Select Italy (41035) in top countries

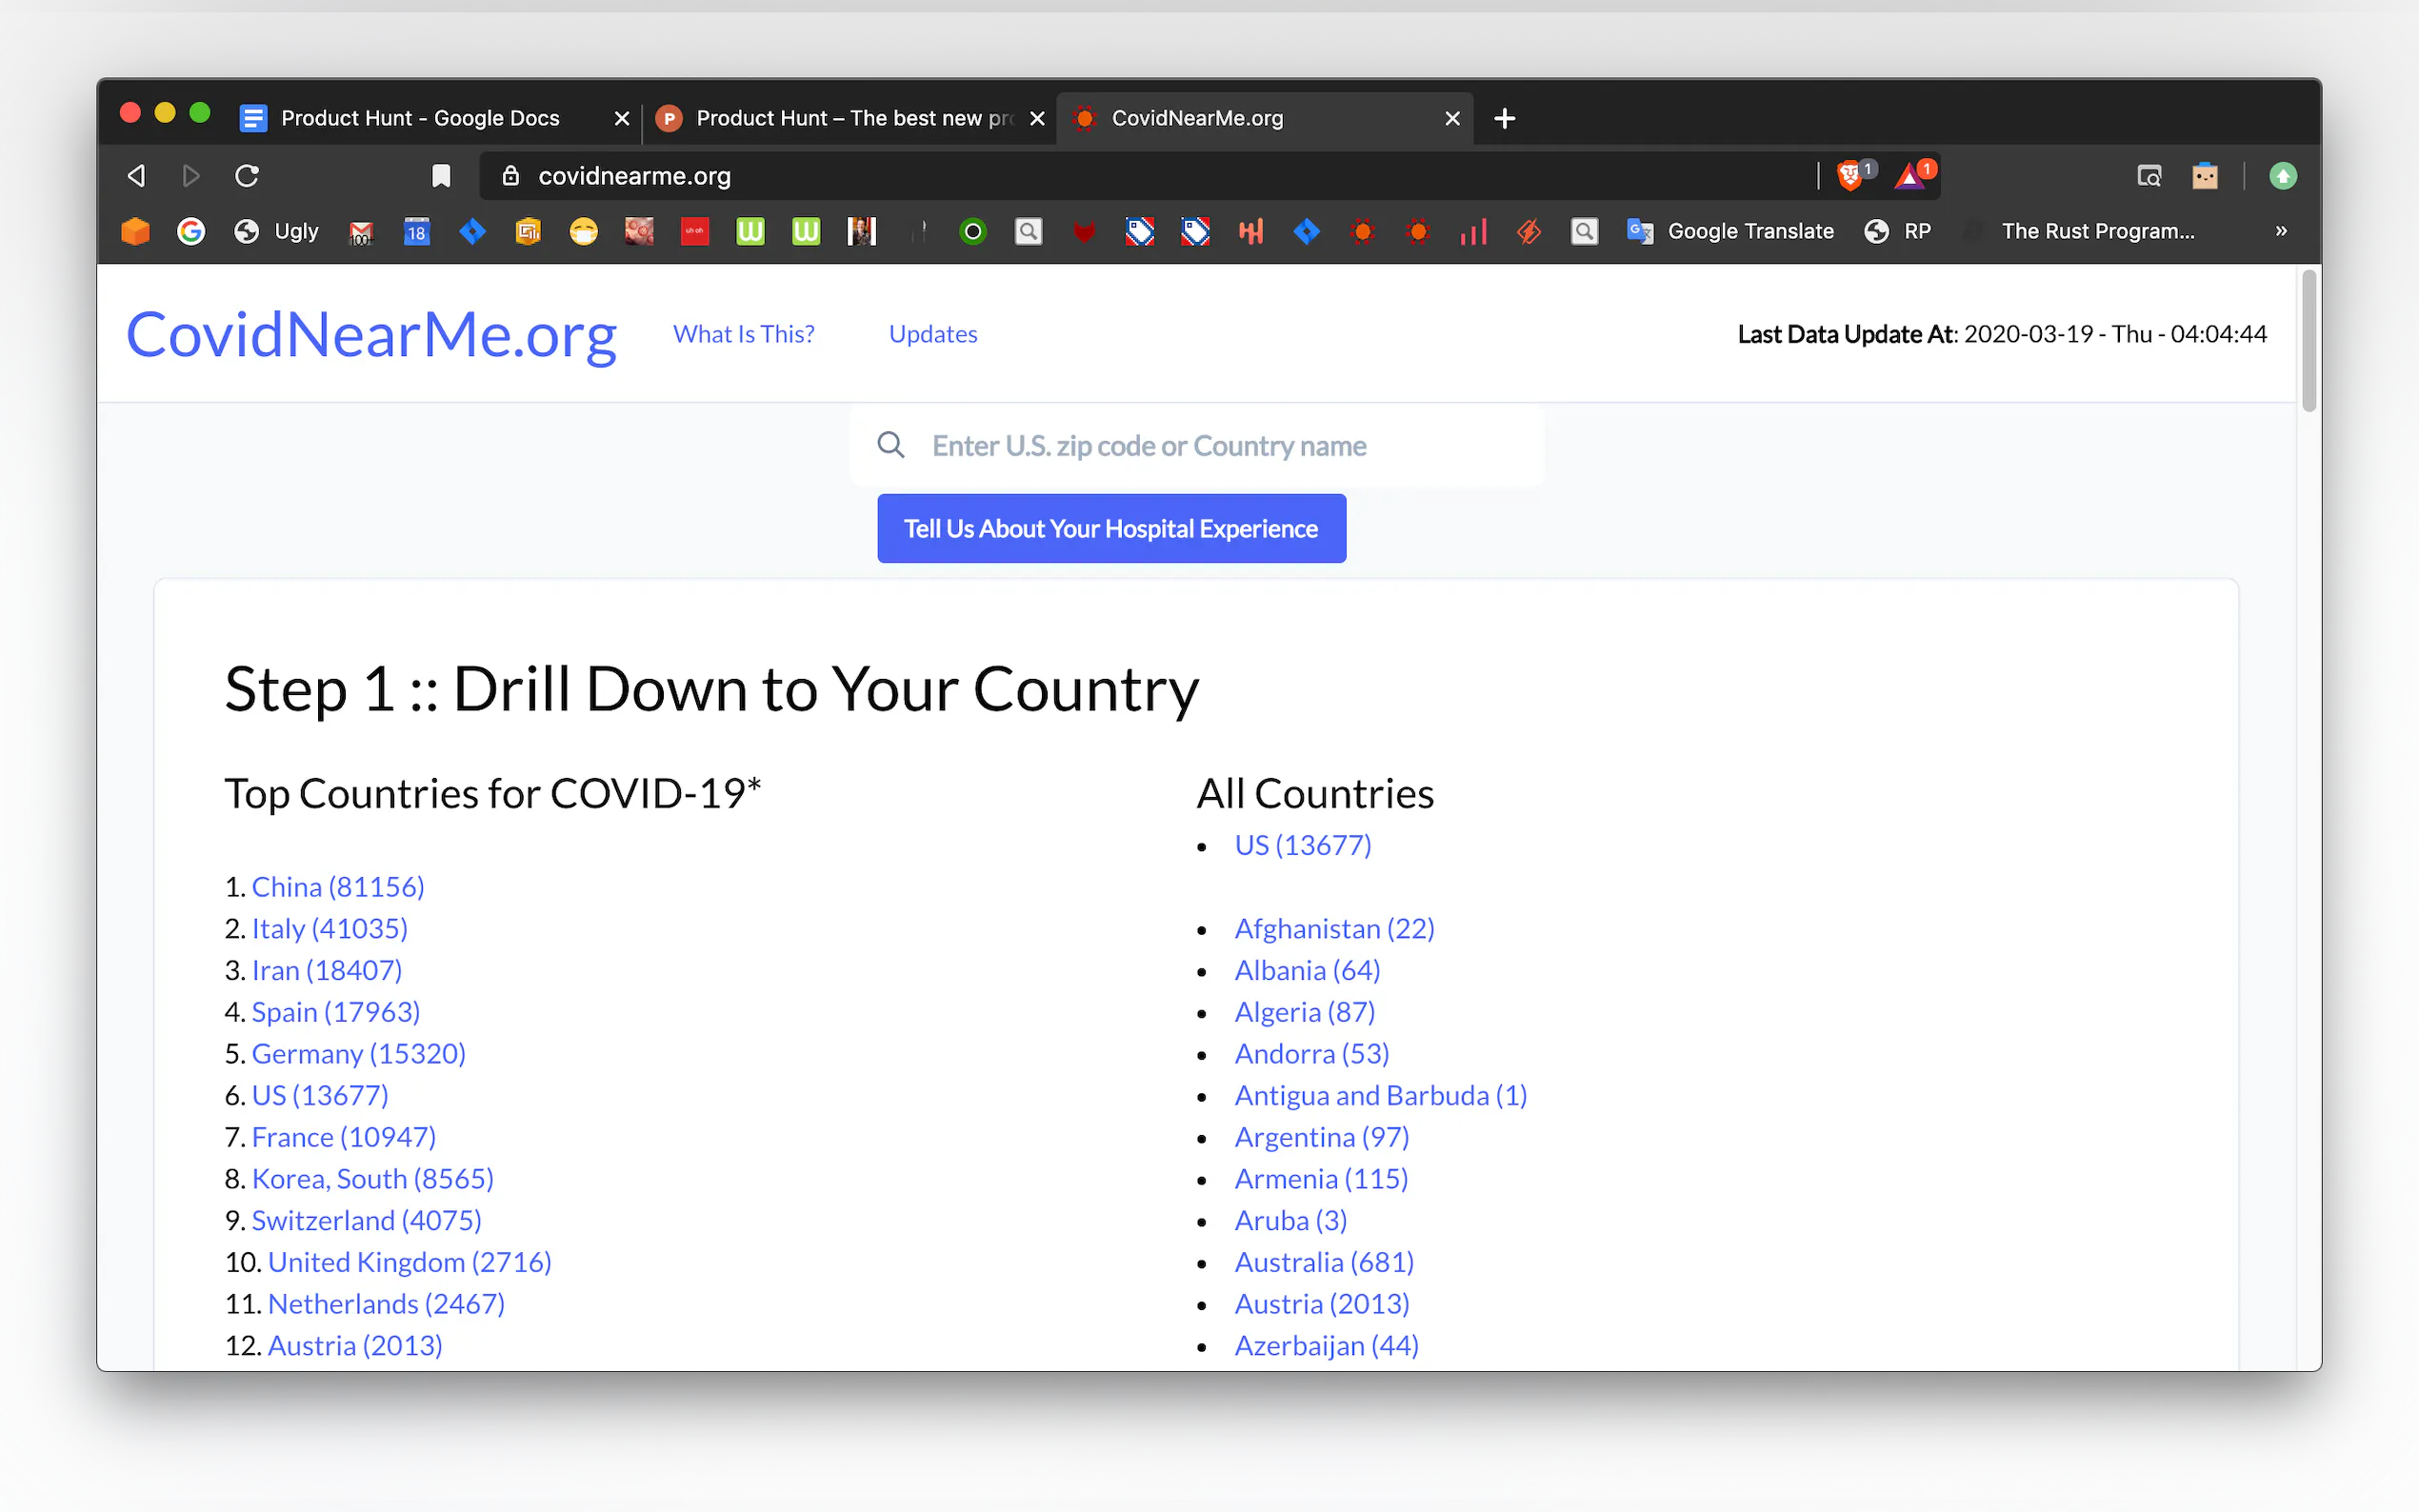(x=329, y=928)
